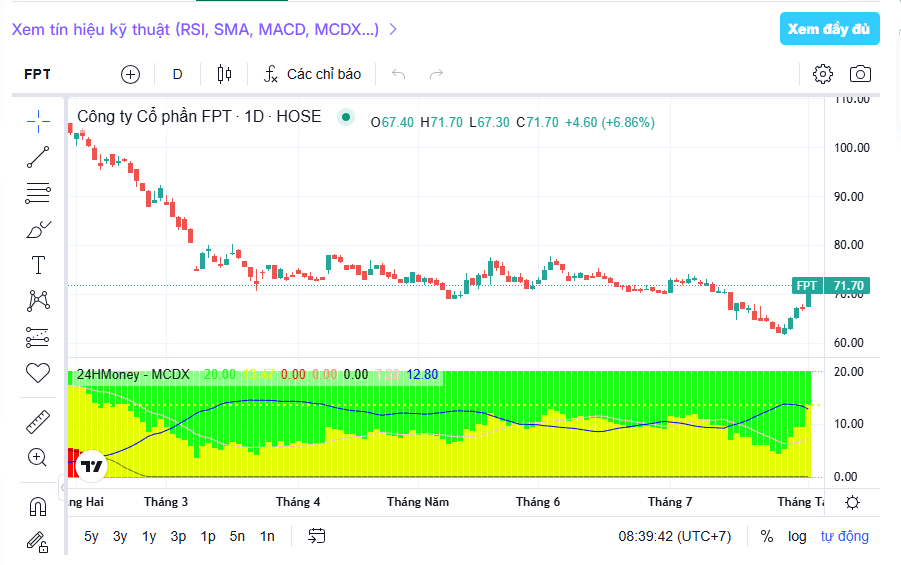Toggle log scale mode
901x565 pixels.
click(797, 536)
